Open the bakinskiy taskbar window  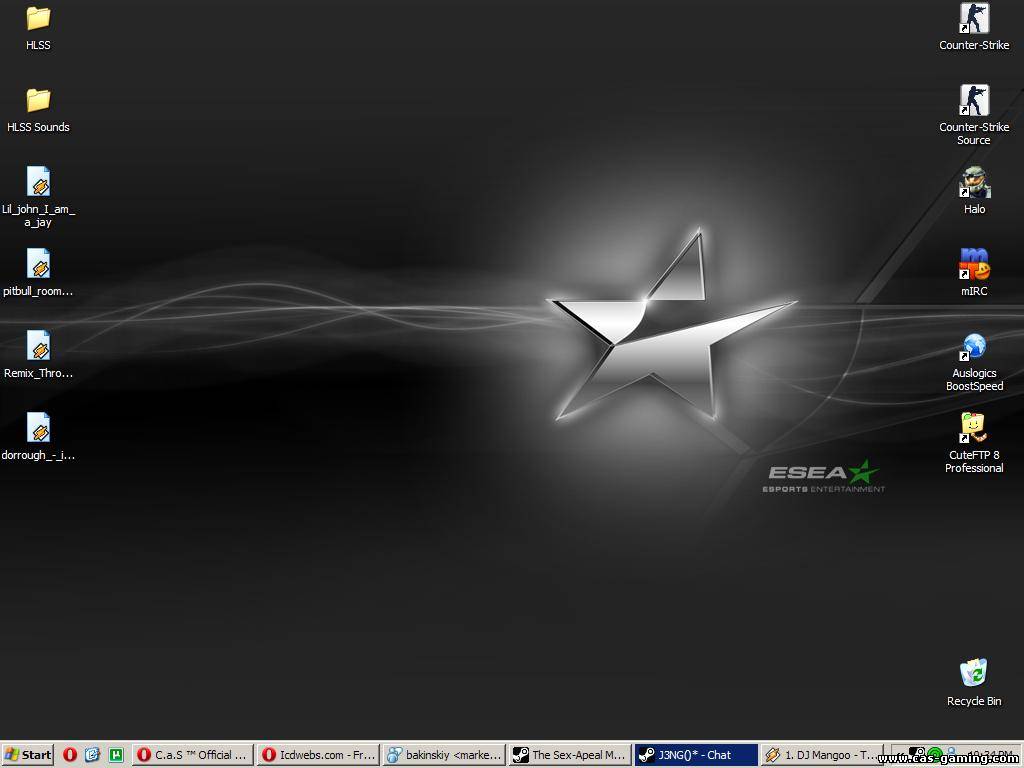(443, 755)
